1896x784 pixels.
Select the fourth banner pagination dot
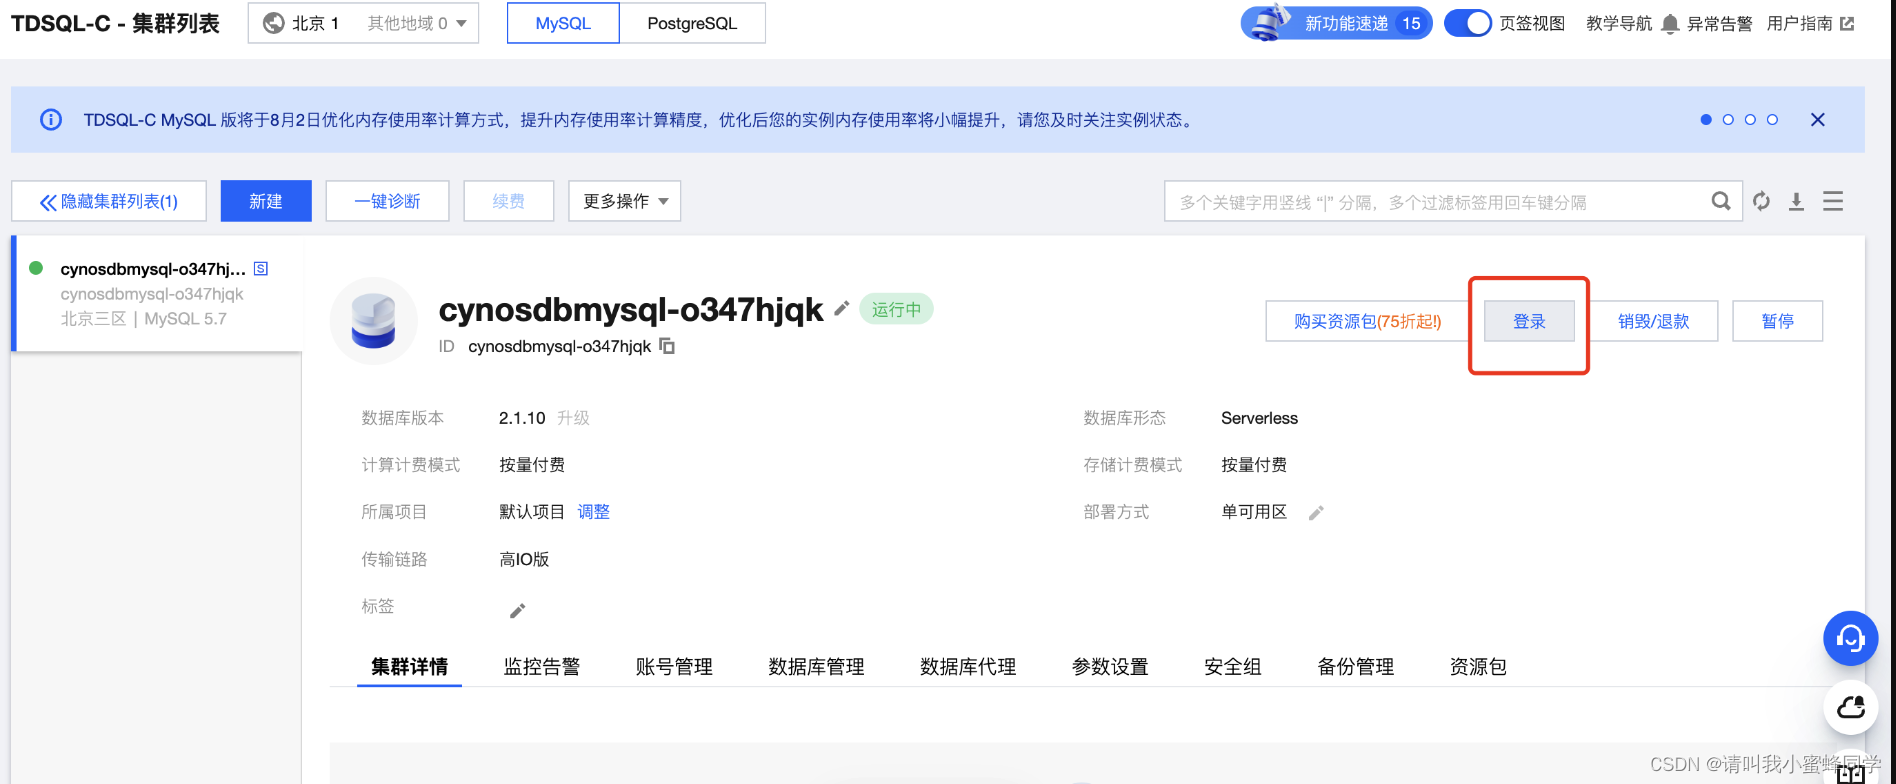(1772, 120)
